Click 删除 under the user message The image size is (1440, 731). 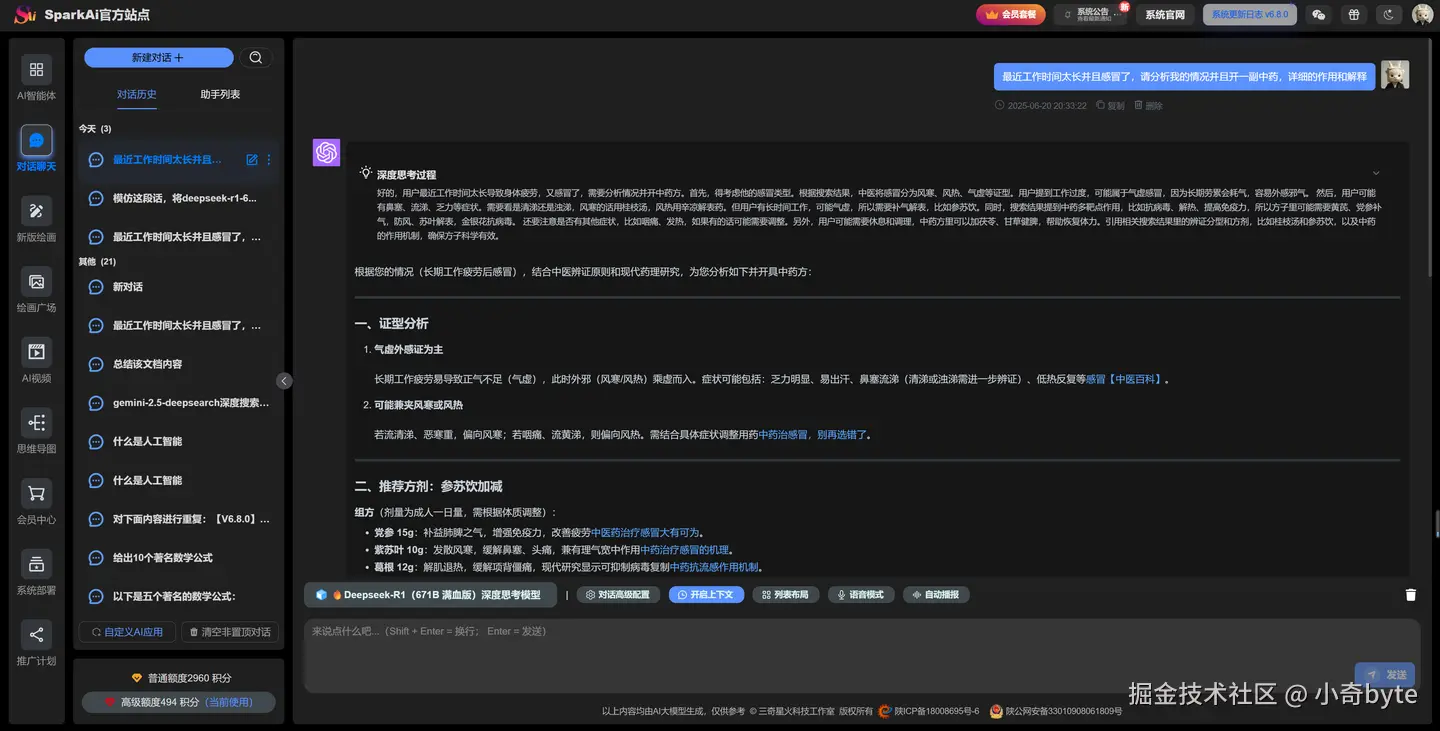[1148, 105]
